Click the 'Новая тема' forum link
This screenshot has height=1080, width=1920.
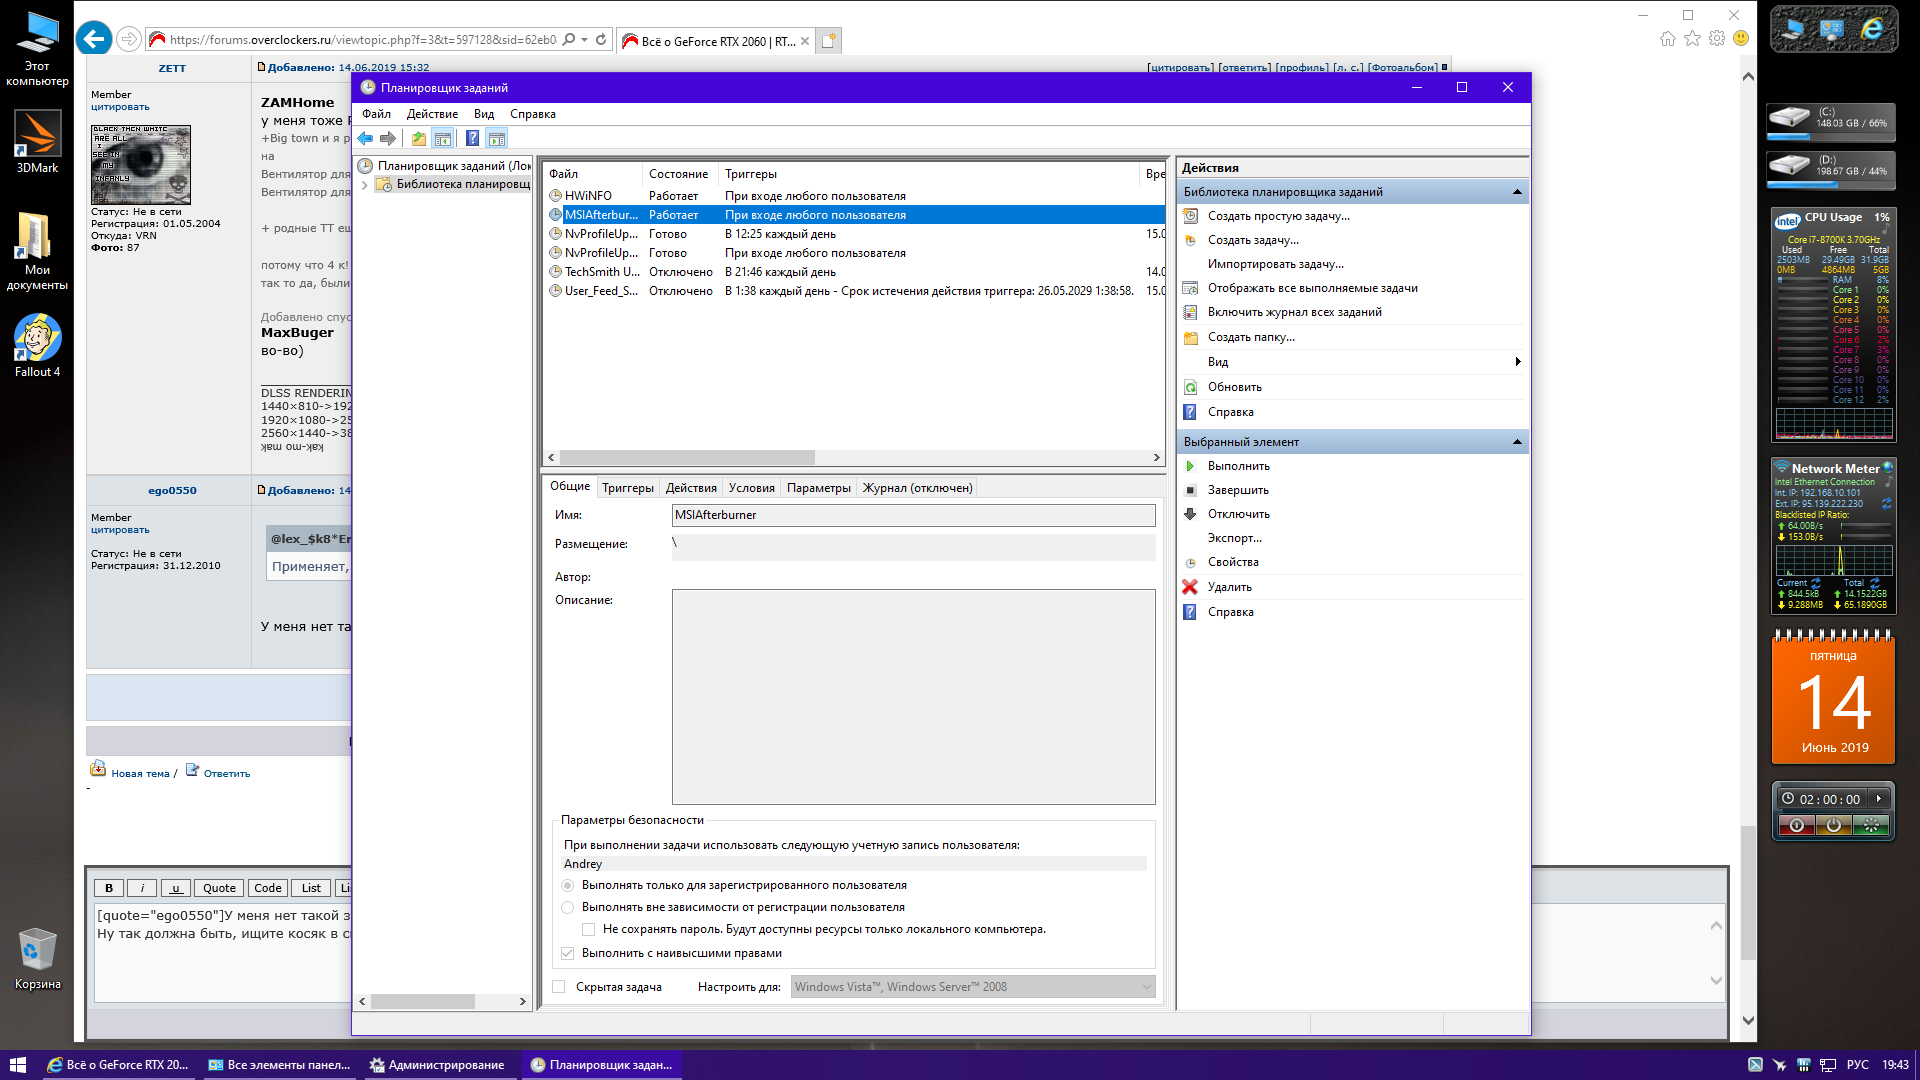pyautogui.click(x=140, y=773)
